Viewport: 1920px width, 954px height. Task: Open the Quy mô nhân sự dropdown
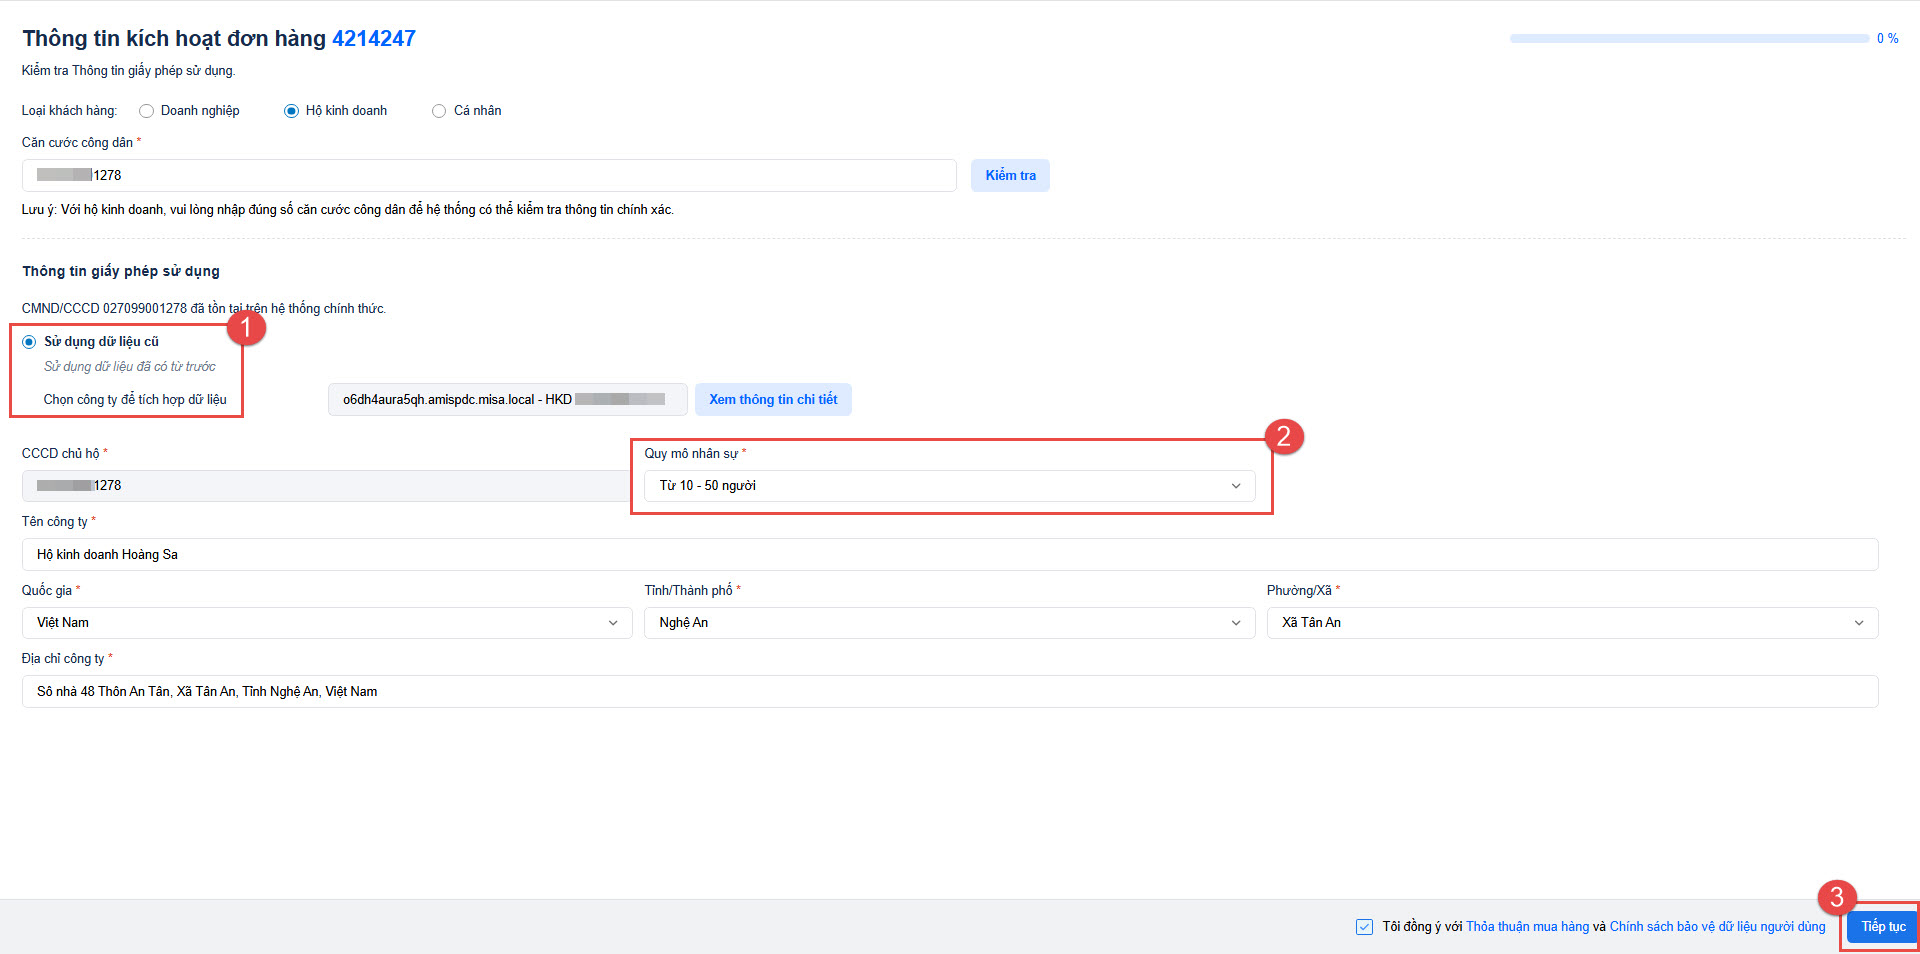pos(949,486)
